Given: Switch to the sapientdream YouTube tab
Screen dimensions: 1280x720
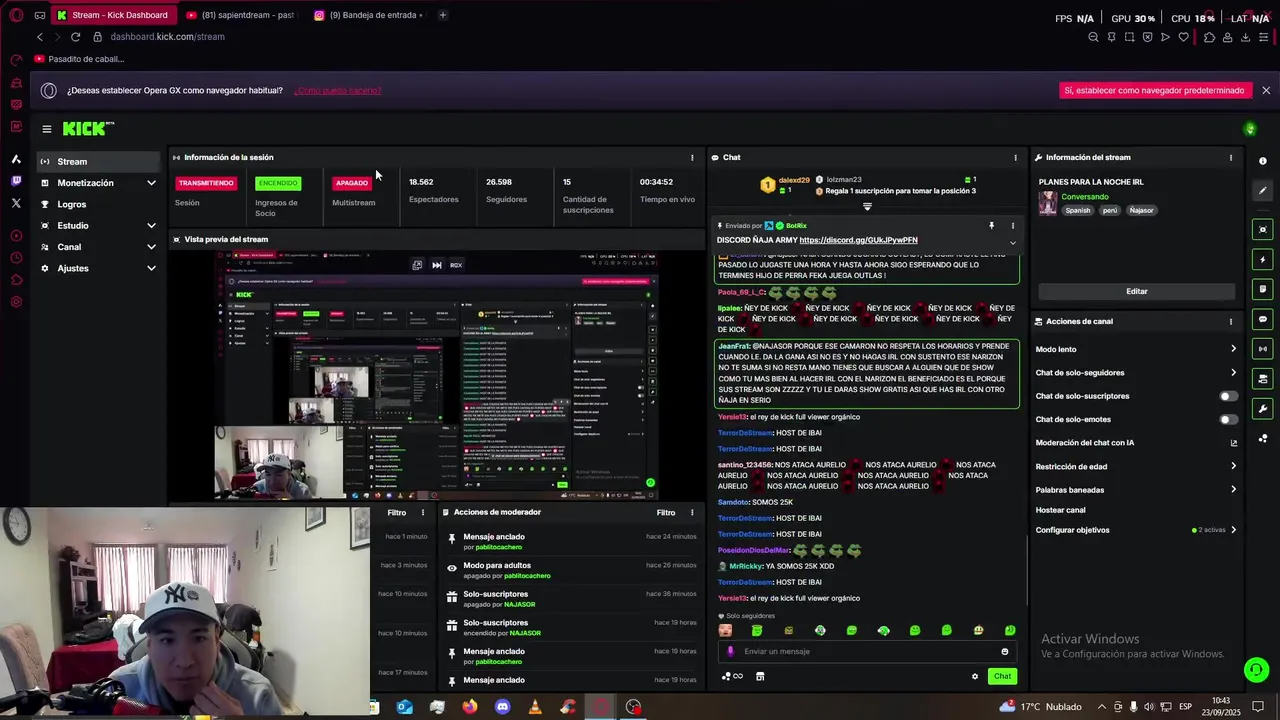Looking at the screenshot, I should pos(240,15).
